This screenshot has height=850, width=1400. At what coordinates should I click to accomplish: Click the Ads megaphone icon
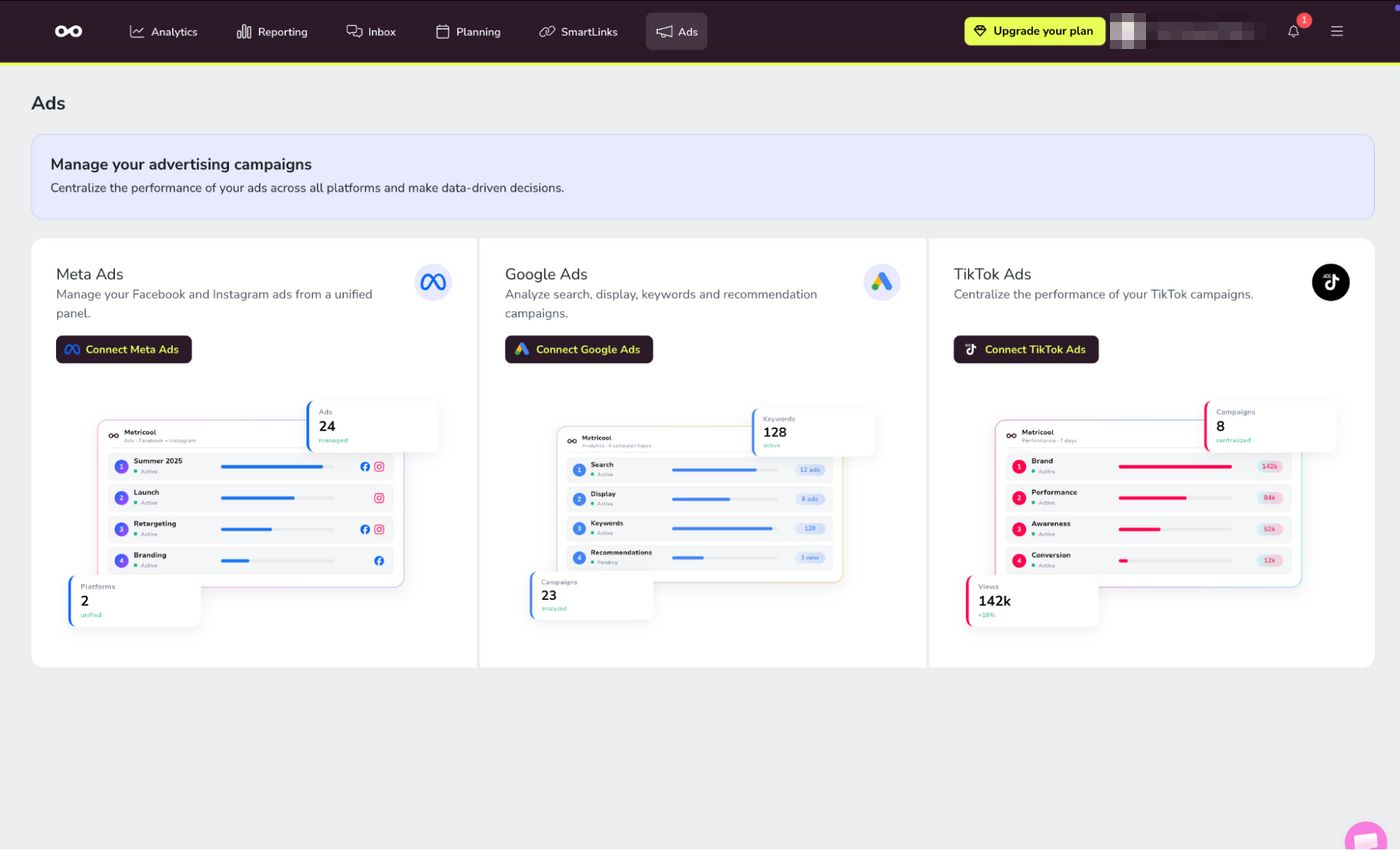coord(664,31)
